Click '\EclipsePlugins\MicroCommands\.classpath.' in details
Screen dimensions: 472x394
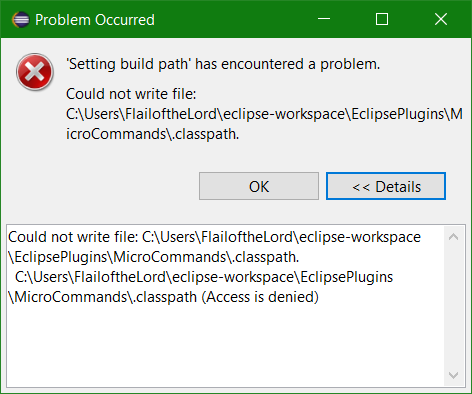(x=154, y=257)
